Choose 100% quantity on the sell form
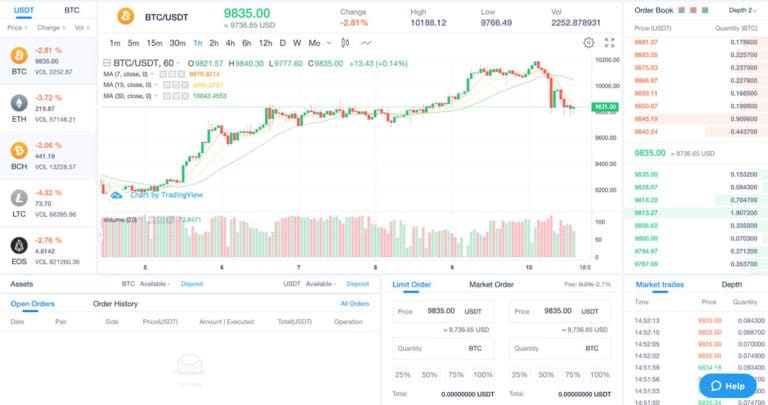The image size is (768, 405). (600, 375)
